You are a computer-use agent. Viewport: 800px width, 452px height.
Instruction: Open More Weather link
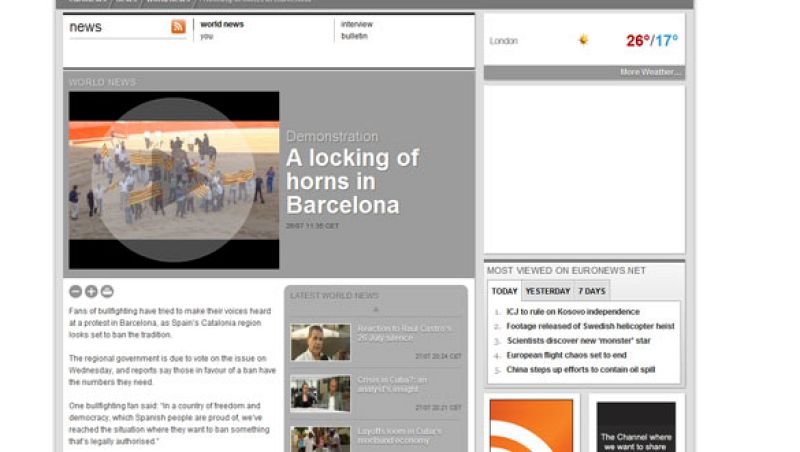(x=650, y=72)
